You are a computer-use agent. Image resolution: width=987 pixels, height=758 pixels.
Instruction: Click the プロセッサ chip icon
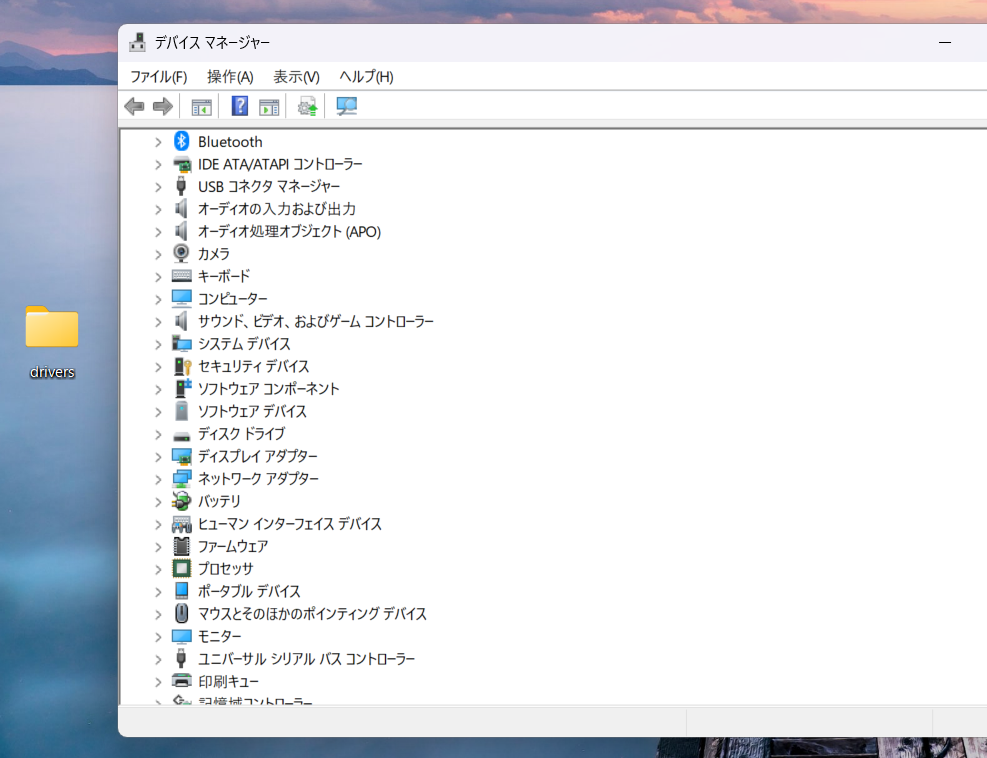[x=181, y=568]
